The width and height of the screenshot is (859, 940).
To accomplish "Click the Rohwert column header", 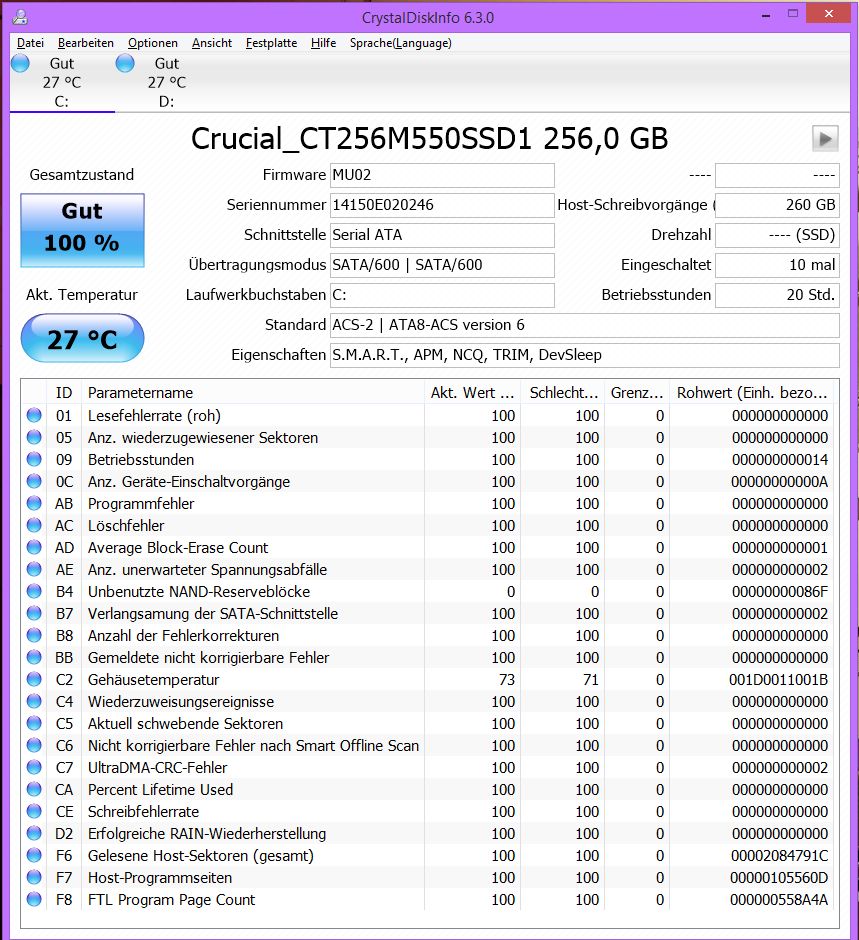I will (x=752, y=393).
